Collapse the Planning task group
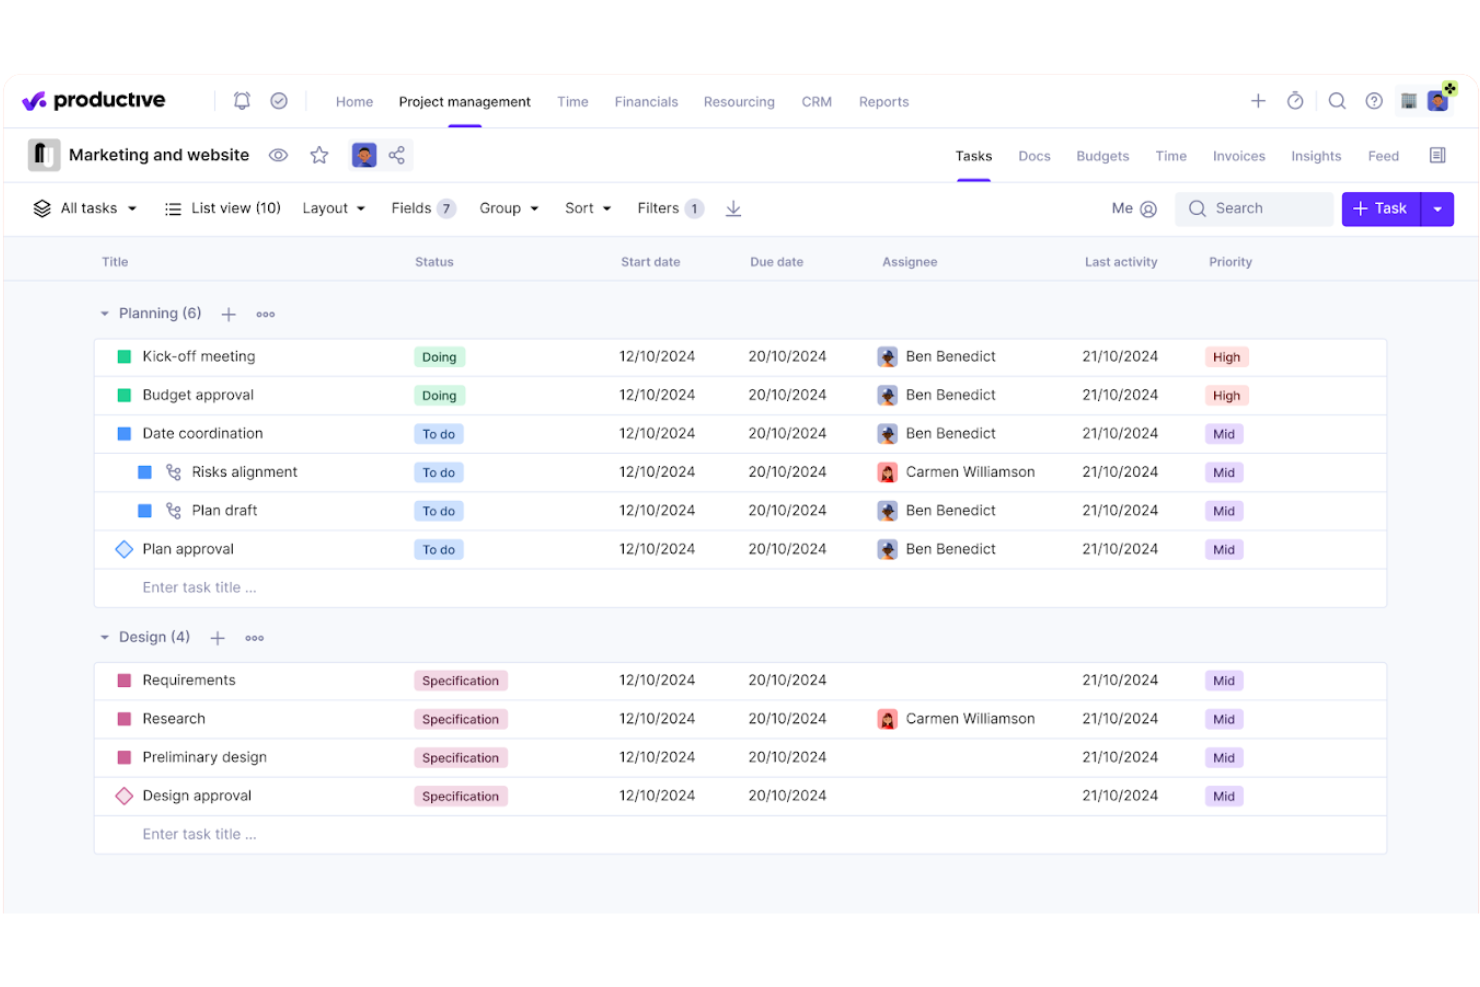Screen dimensions: 1480x987 point(103,313)
